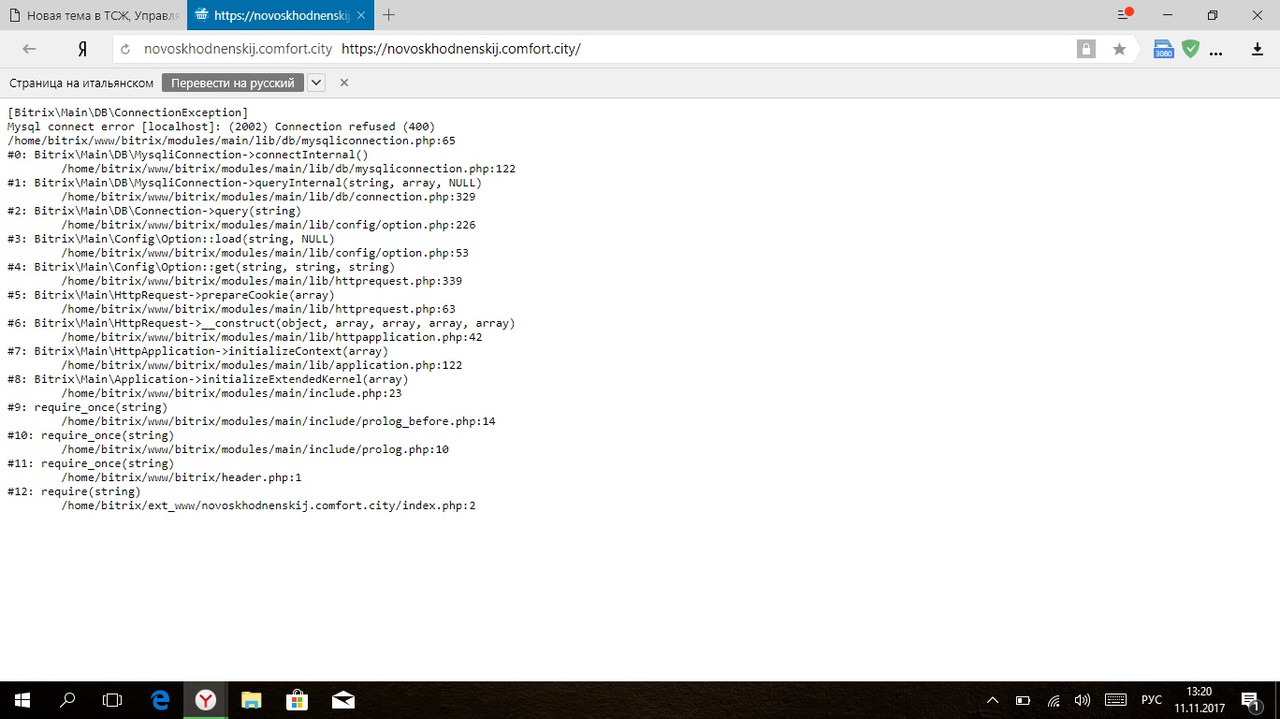Bookmark page with the star icon
This screenshot has height=719, width=1280.
coord(1119,49)
